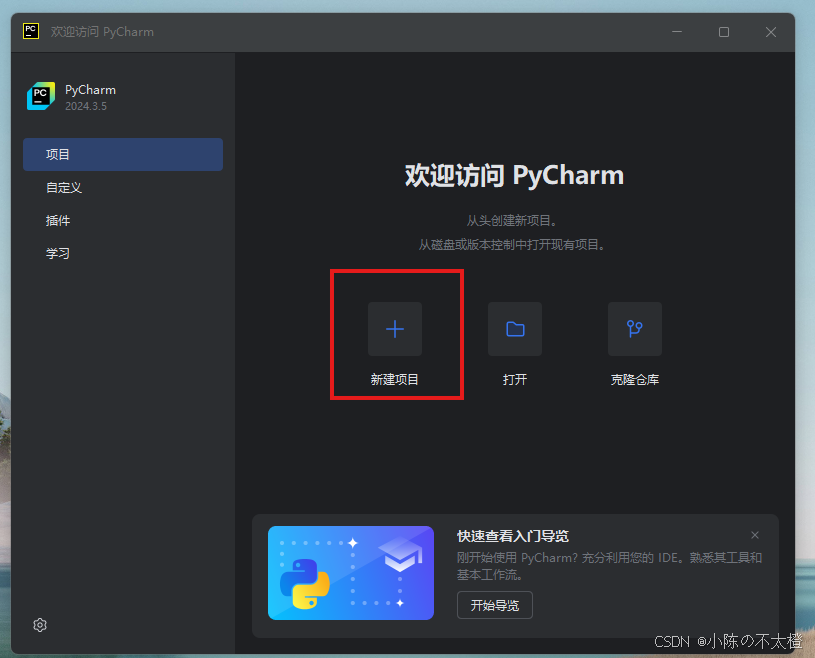Click the PyCharm title bar icon
Screen dimensions: 815x658
[x=31, y=31]
